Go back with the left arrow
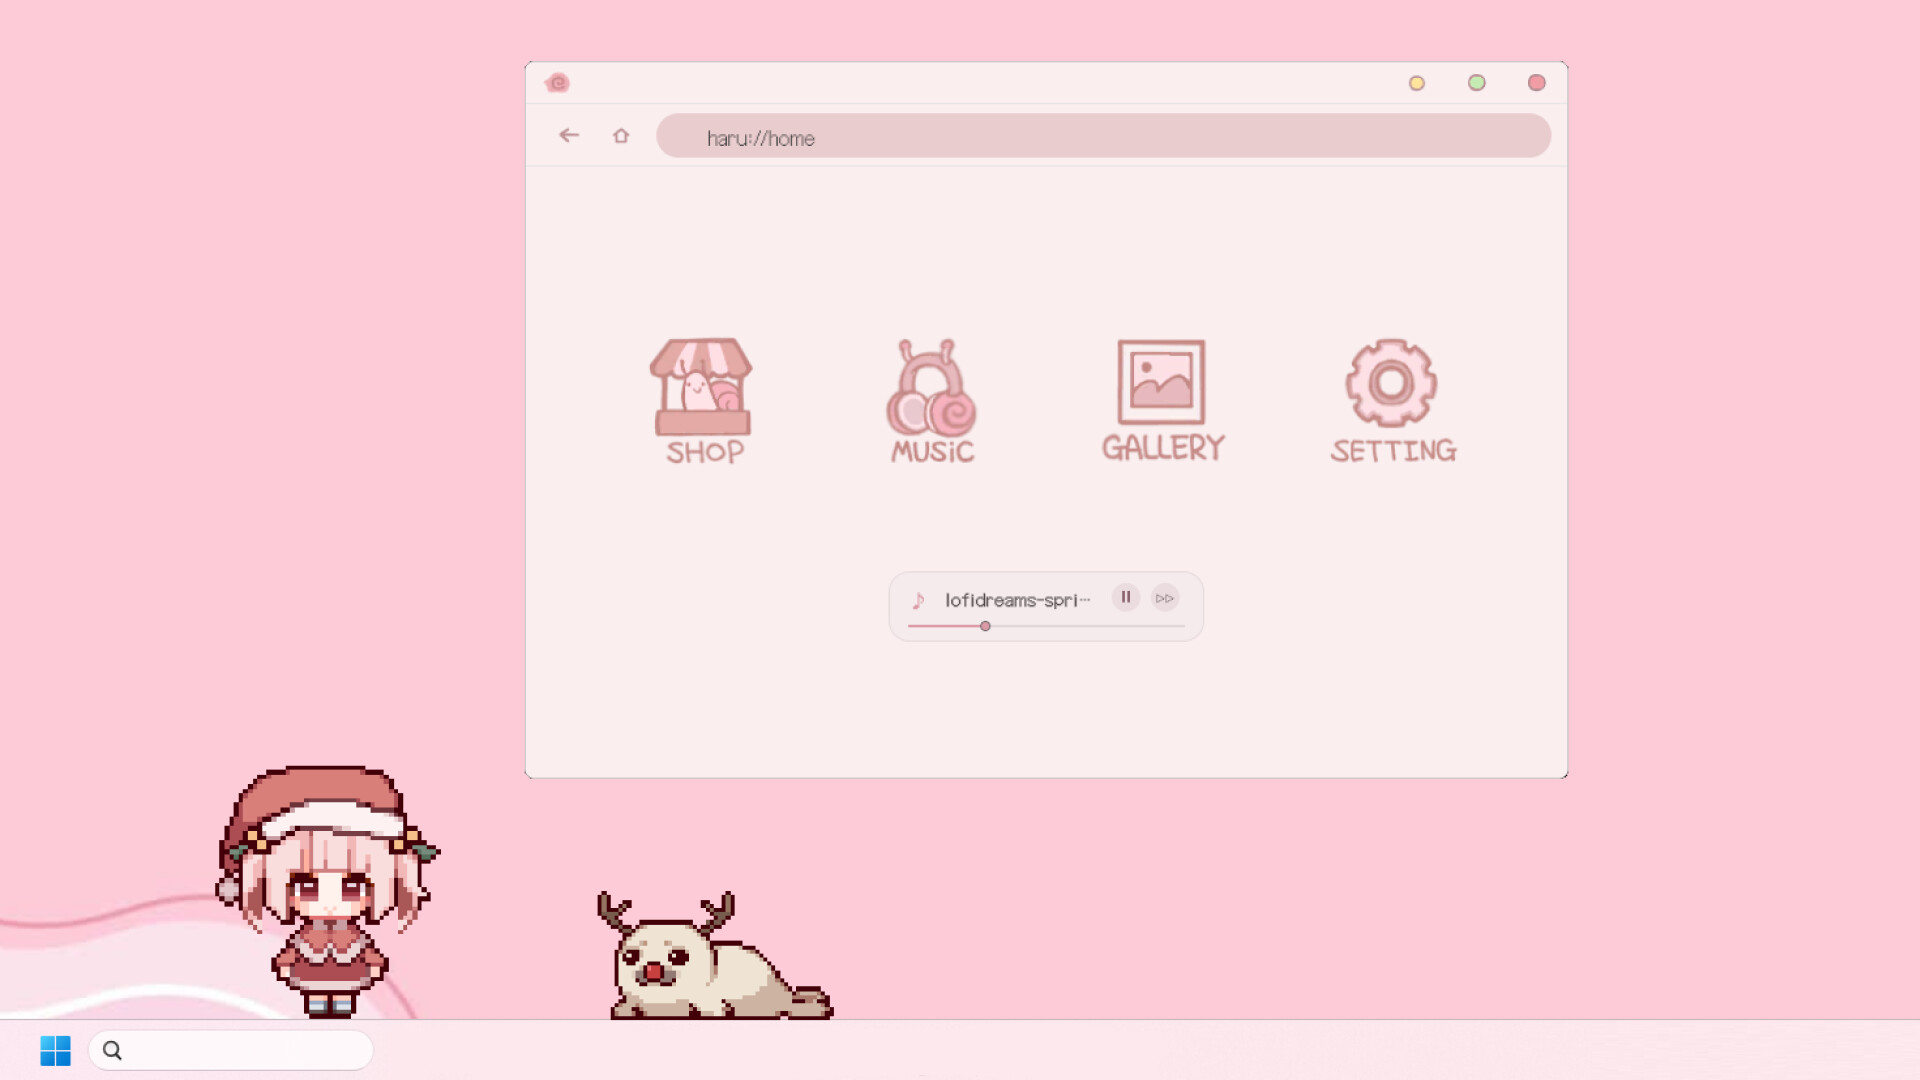 (569, 135)
